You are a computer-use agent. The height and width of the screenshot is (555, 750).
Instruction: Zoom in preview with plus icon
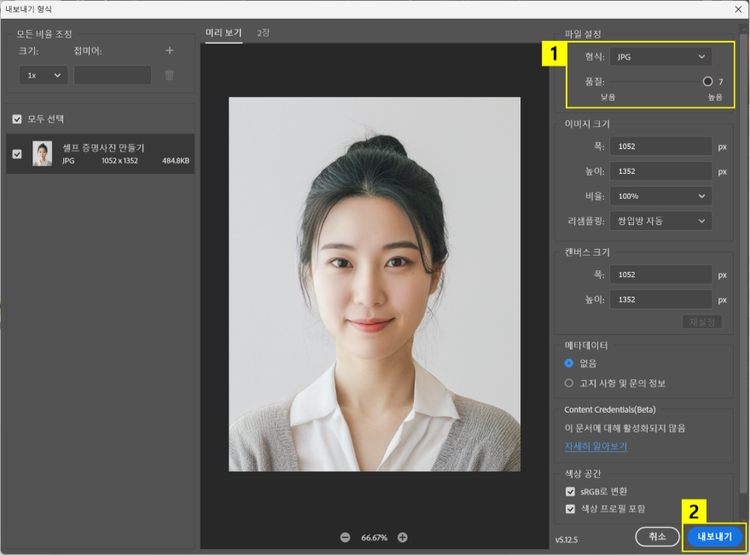pyautogui.click(x=402, y=537)
